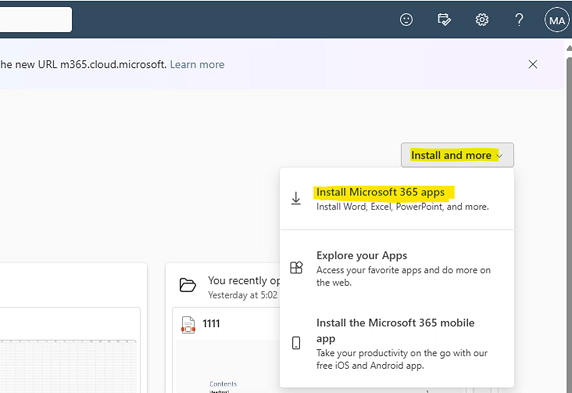Choose Install Microsoft 365 apps
Image resolution: width=572 pixels, height=393 pixels.
397,199
